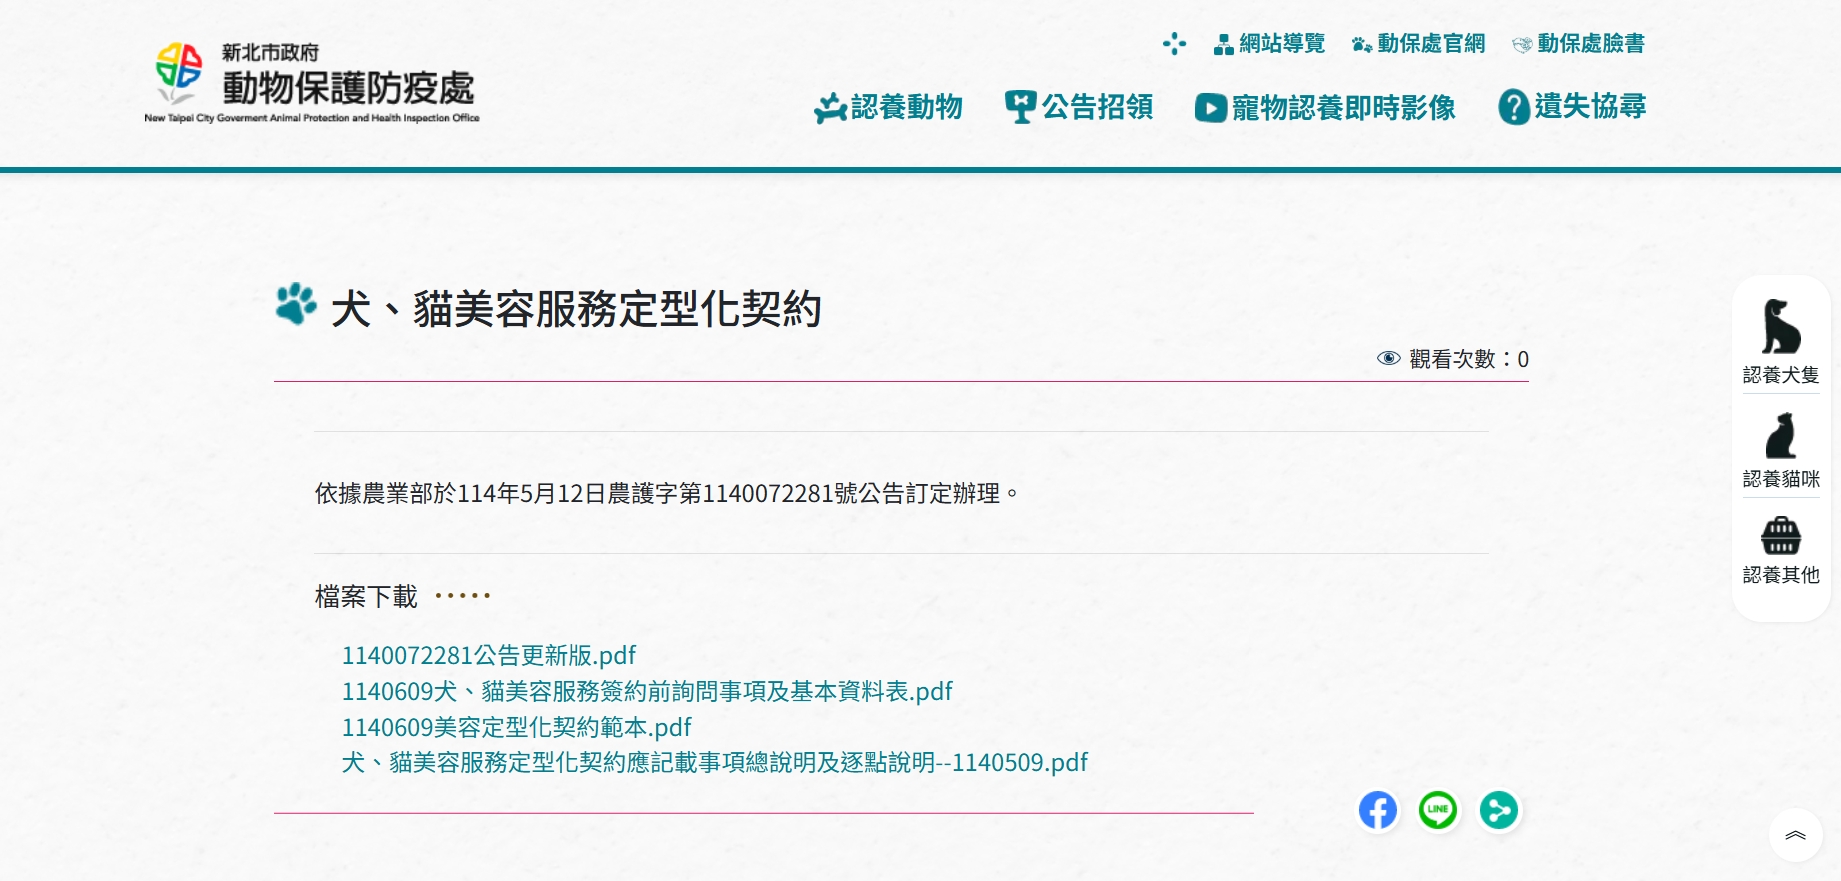
Task: Click the paw icon beside page title
Action: click(296, 304)
